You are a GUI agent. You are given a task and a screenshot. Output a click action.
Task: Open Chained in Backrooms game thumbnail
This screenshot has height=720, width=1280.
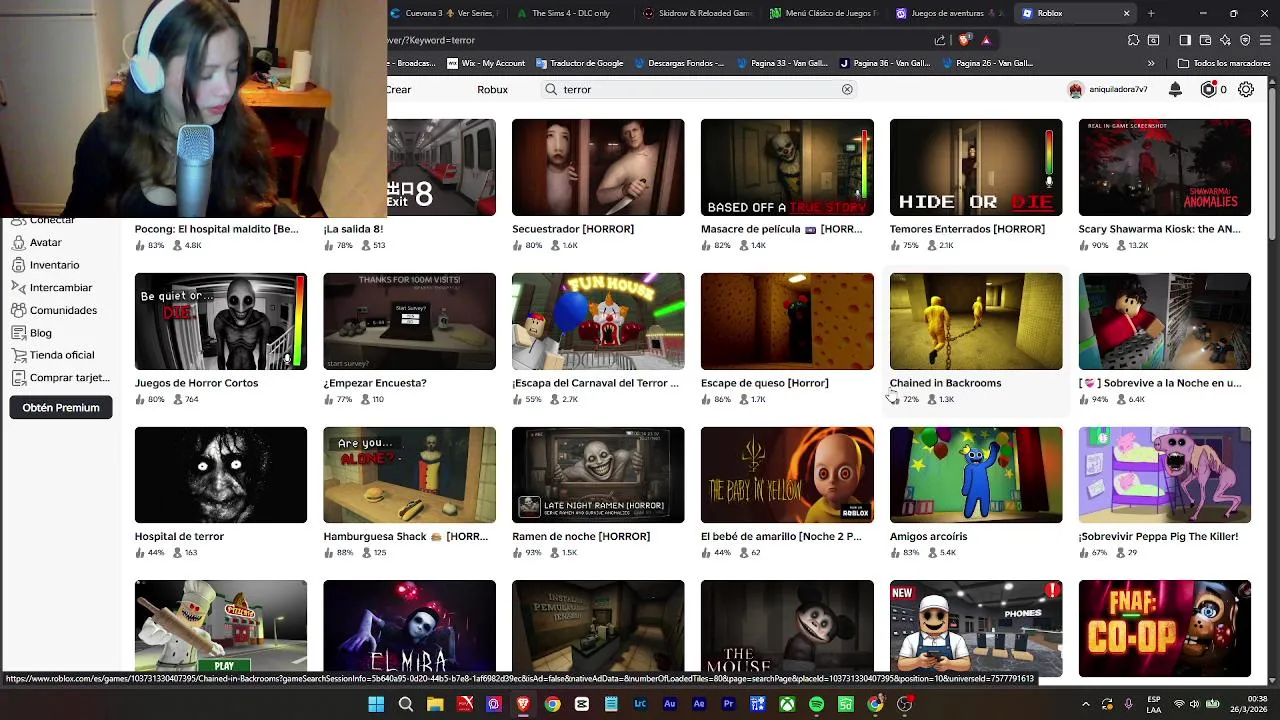click(976, 321)
